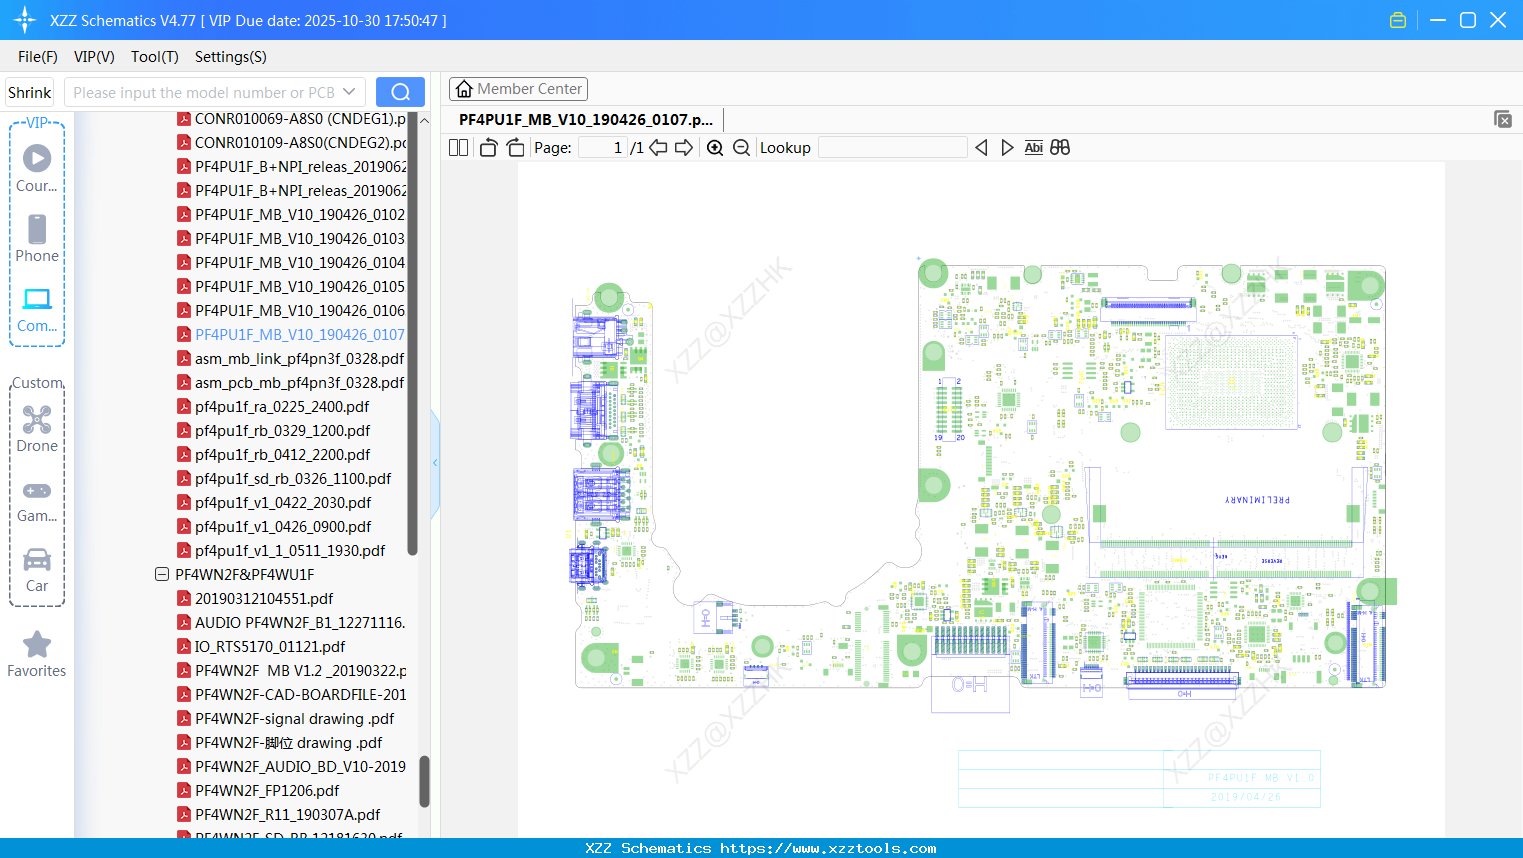Go to next page arrow

[684, 148]
